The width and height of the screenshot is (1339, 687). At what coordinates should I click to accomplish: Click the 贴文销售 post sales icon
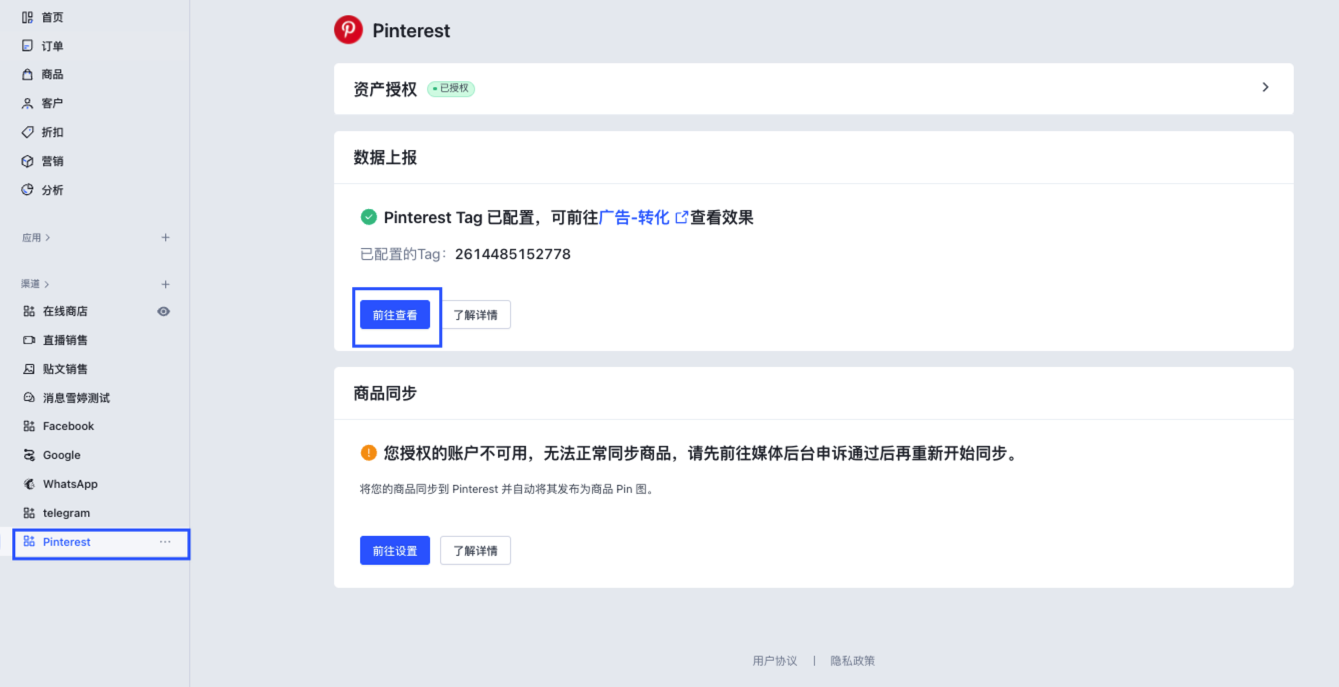[x=29, y=369]
